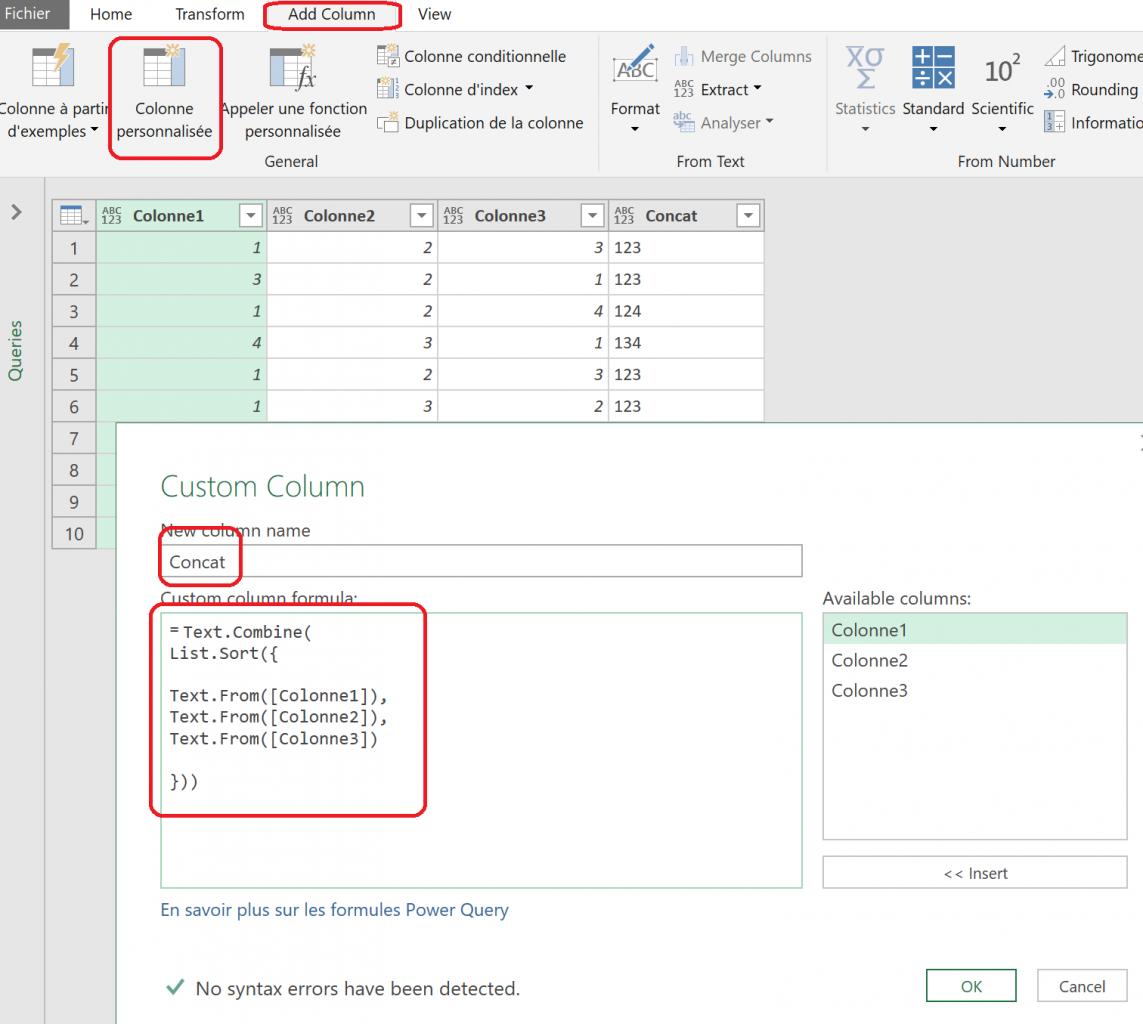Open the Colonne2 filter dropdown
Viewport: 1143px width, 1024px height.
coord(421,216)
